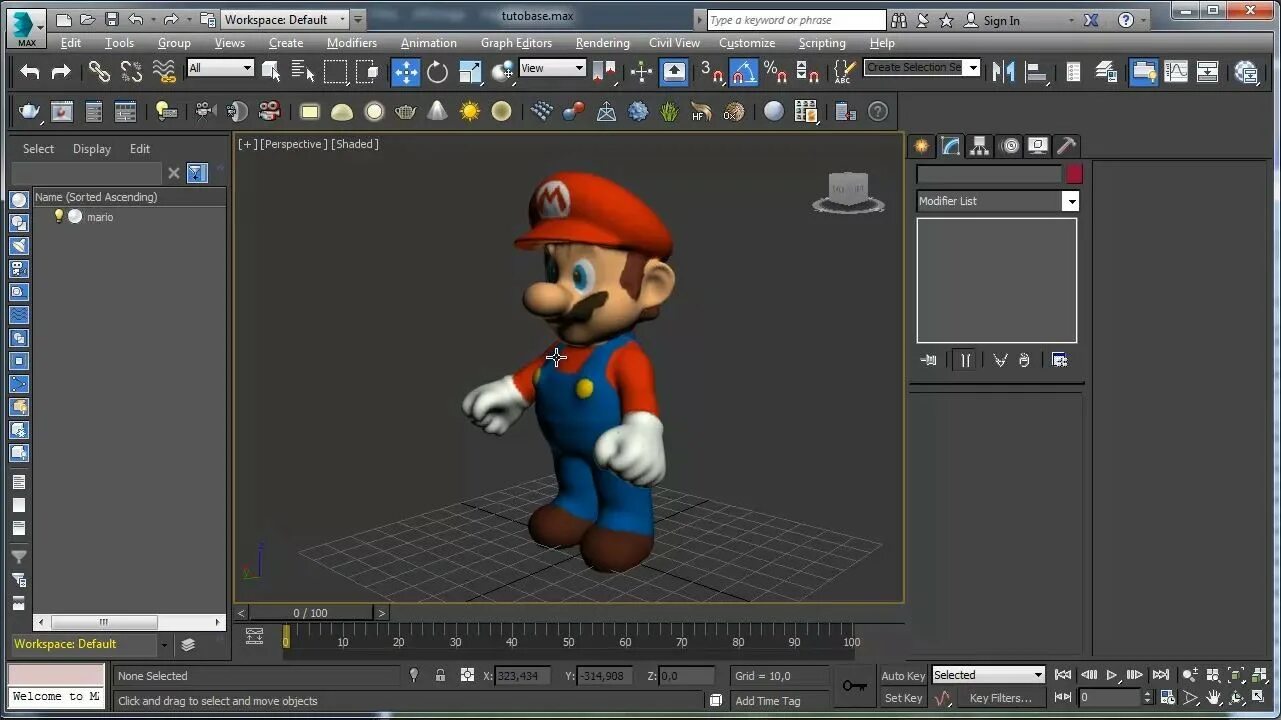The width and height of the screenshot is (1281, 720).
Task: Open the Selected key filter dropdown
Action: pos(988,675)
